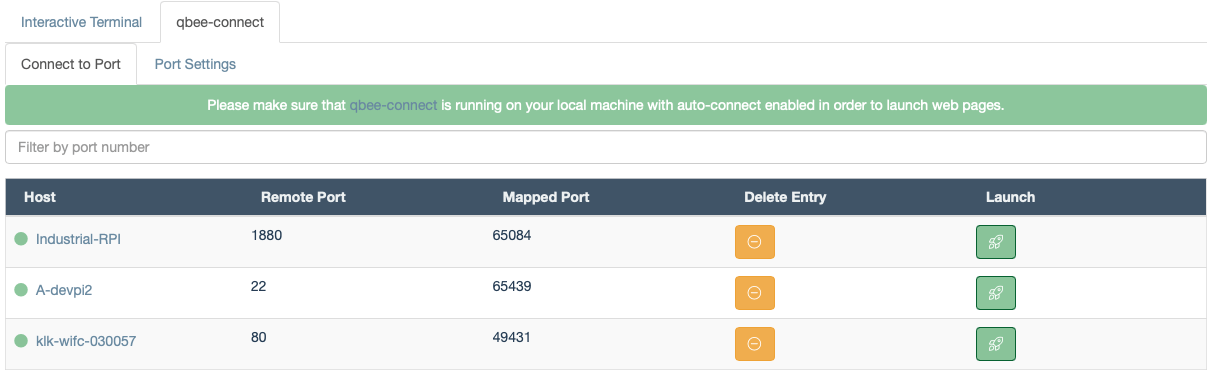Viewport: 1218px width, 377px height.
Task: Select mapped port value 65084
Action: (x=512, y=235)
